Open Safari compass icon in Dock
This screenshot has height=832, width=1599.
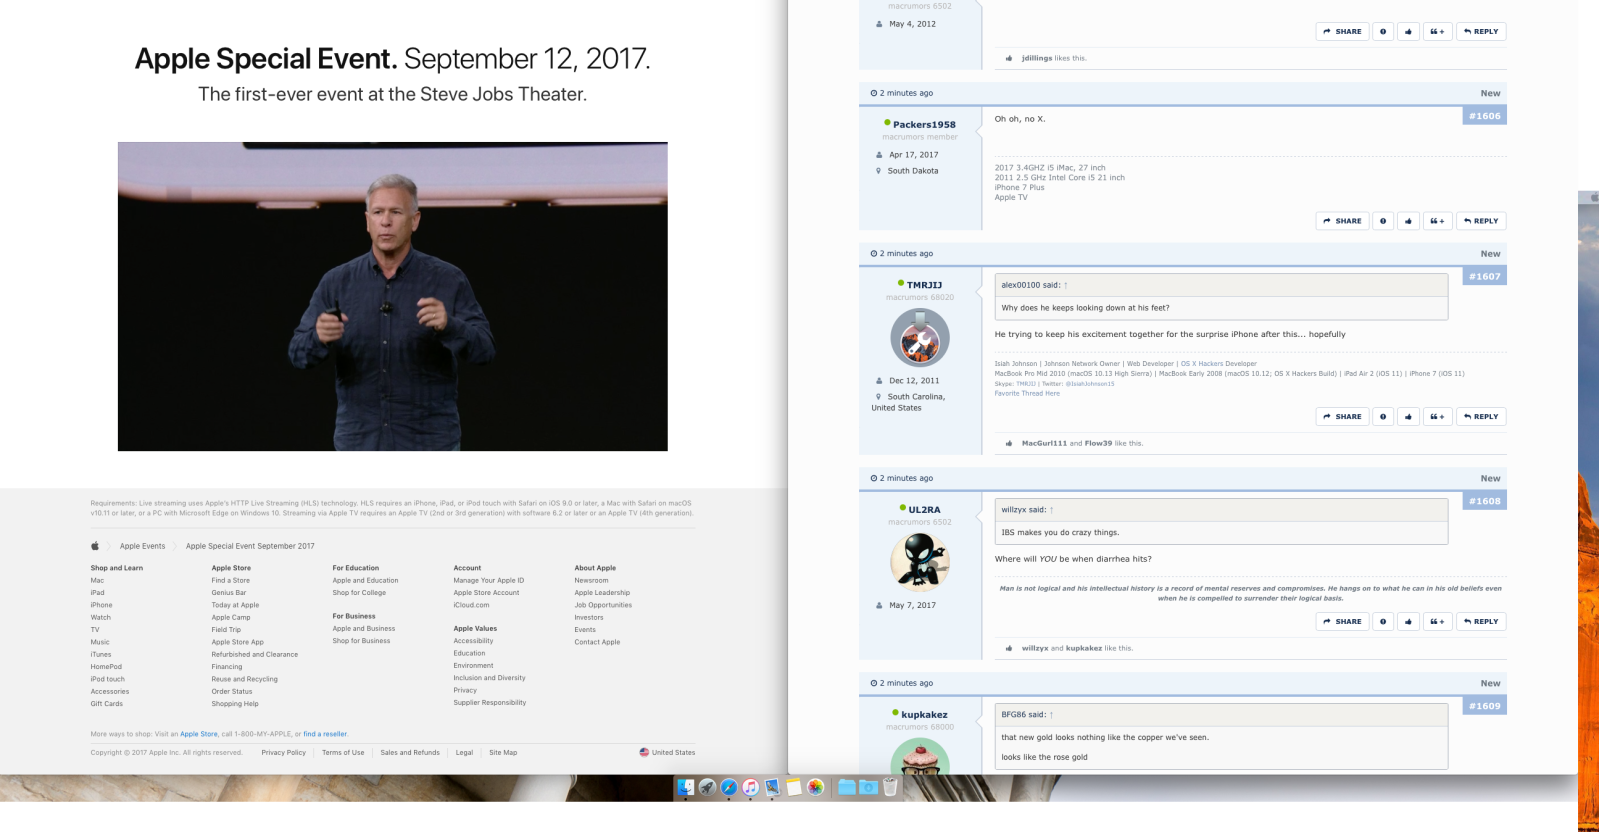point(729,788)
